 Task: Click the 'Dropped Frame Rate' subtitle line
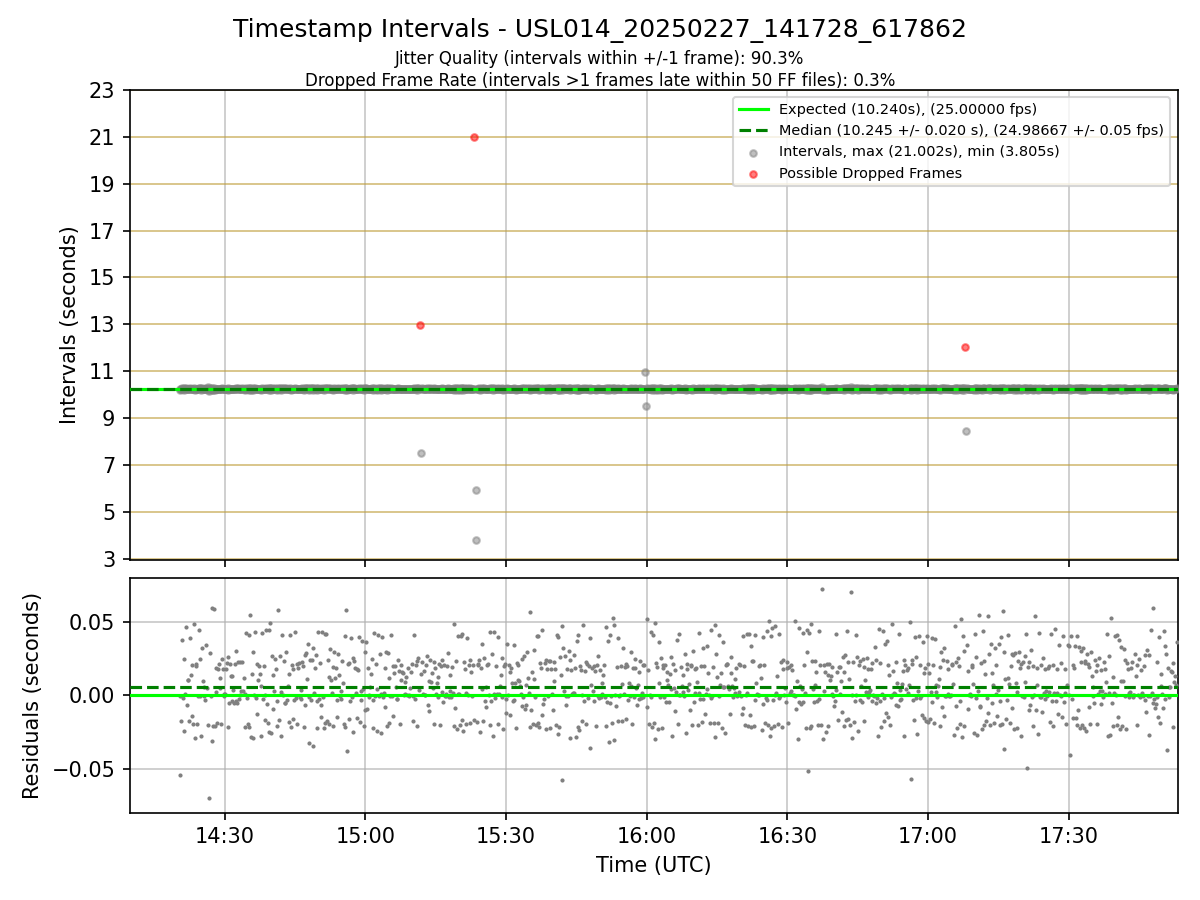(x=600, y=80)
